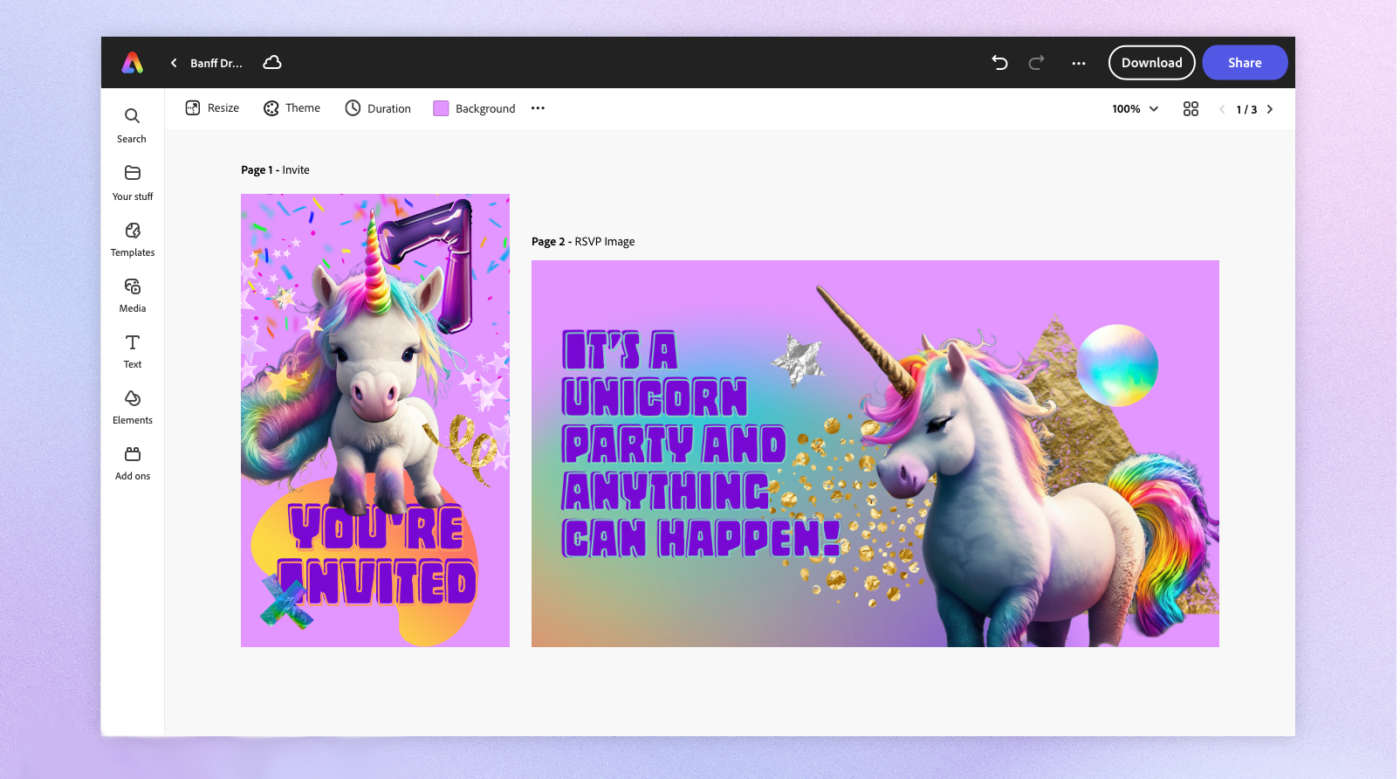
Task: Click the cloud sync status icon
Action: [272, 63]
